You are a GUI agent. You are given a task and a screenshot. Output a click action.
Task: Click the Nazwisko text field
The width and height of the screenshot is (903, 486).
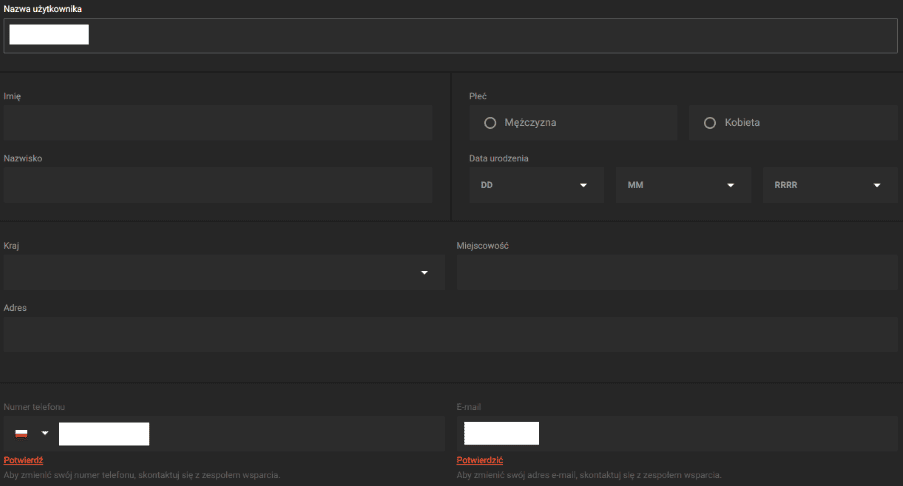tap(218, 185)
